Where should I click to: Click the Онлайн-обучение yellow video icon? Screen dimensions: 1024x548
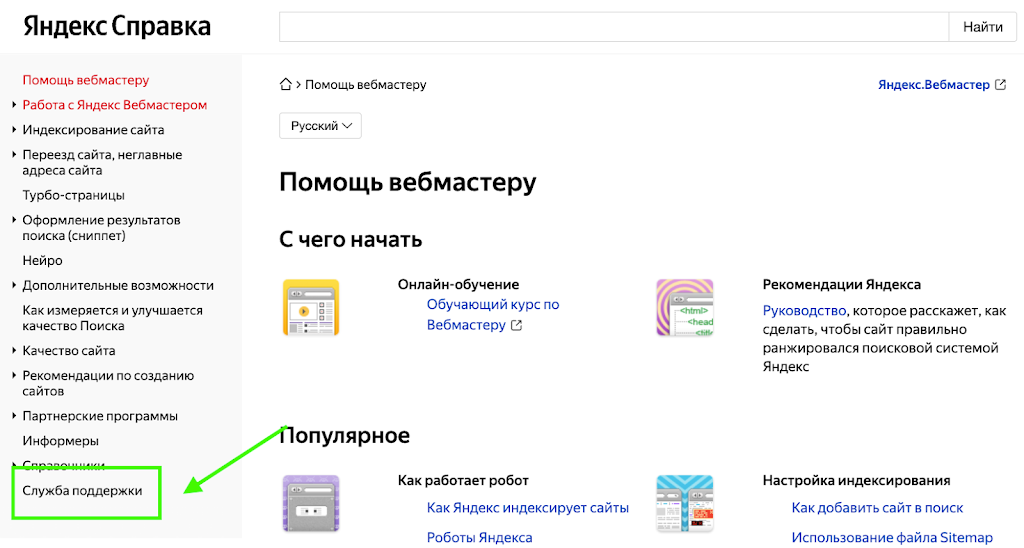(x=311, y=308)
